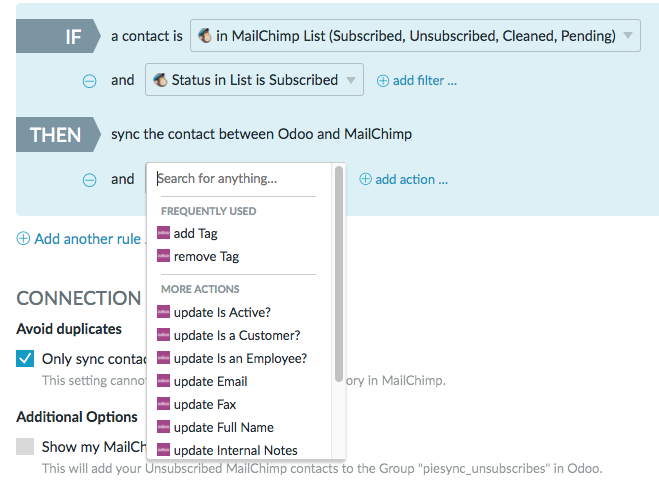Untick the Only sync contacts checkbox
Image resolution: width=659 pixels, height=491 pixels.
25,359
